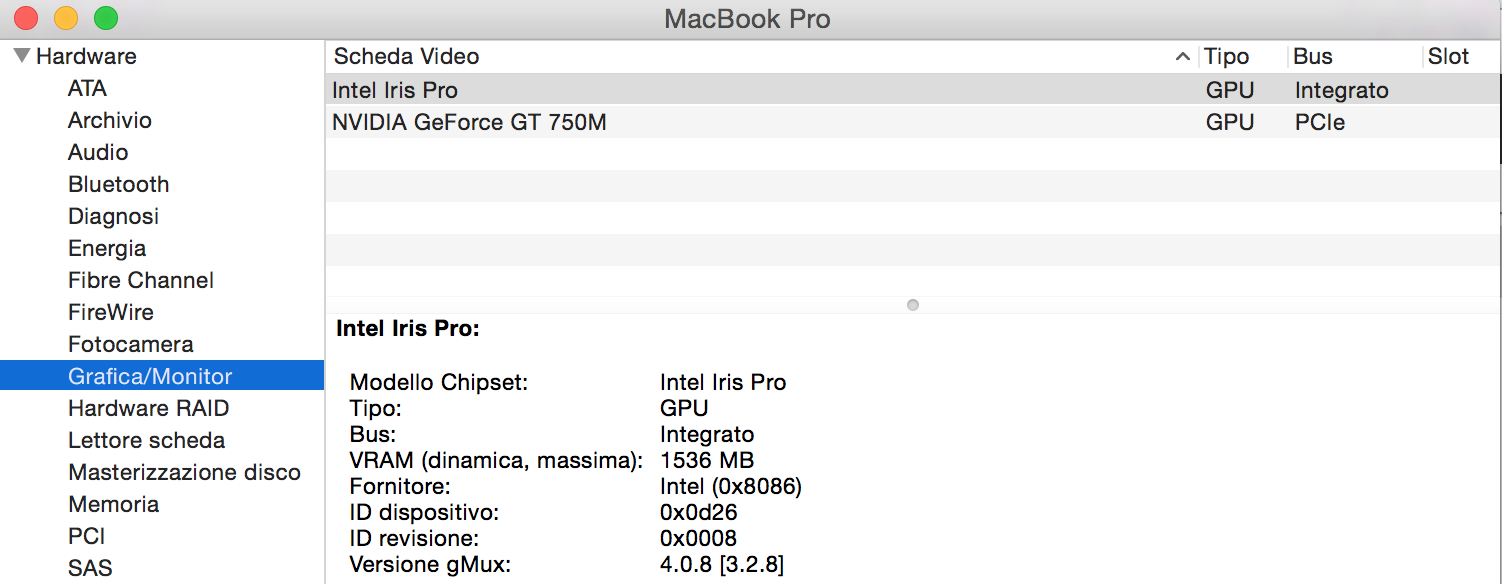Click the Intel Iris Pro detail heading
This screenshot has width=1502, height=584.
tap(408, 328)
